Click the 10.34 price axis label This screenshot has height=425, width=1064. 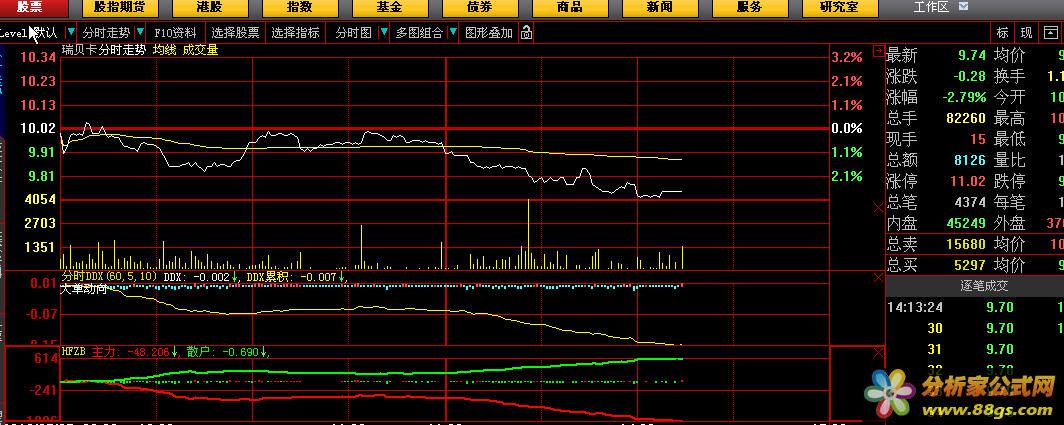point(37,58)
